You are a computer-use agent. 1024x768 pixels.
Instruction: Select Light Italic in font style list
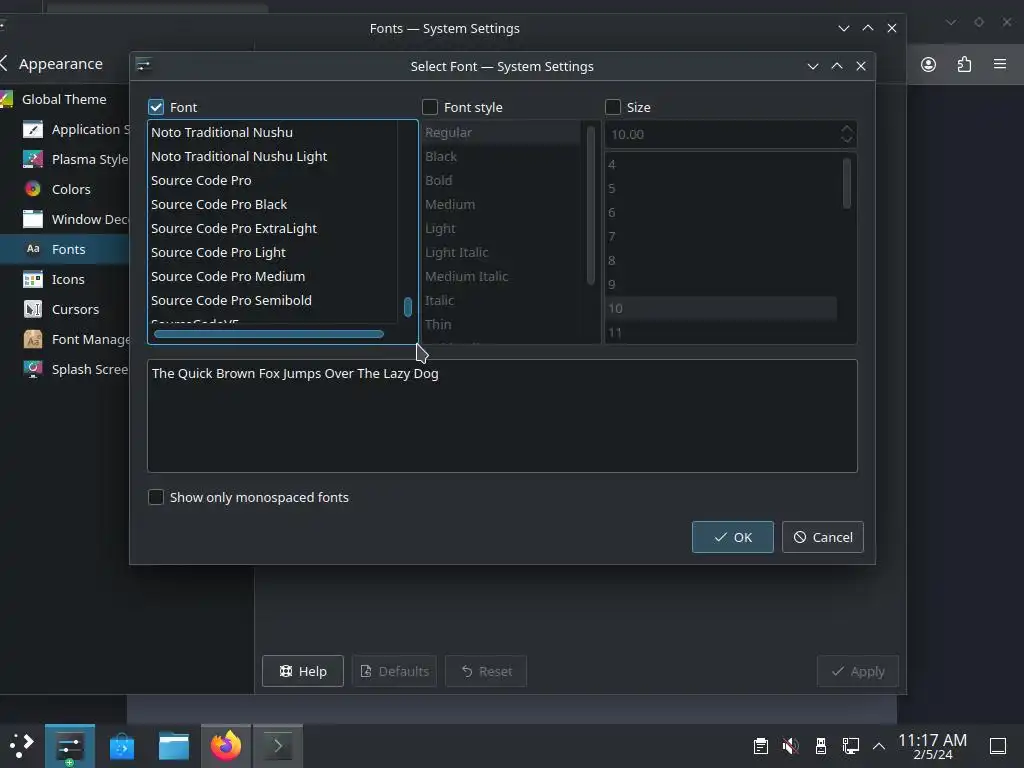point(502,253)
